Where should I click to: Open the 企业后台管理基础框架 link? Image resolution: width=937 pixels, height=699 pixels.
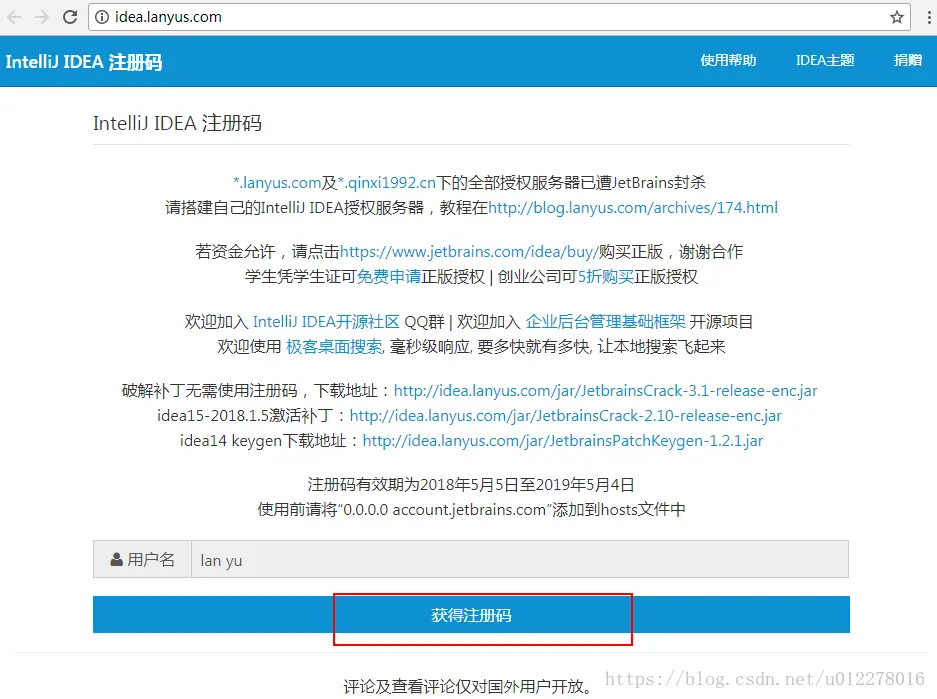tap(605, 321)
